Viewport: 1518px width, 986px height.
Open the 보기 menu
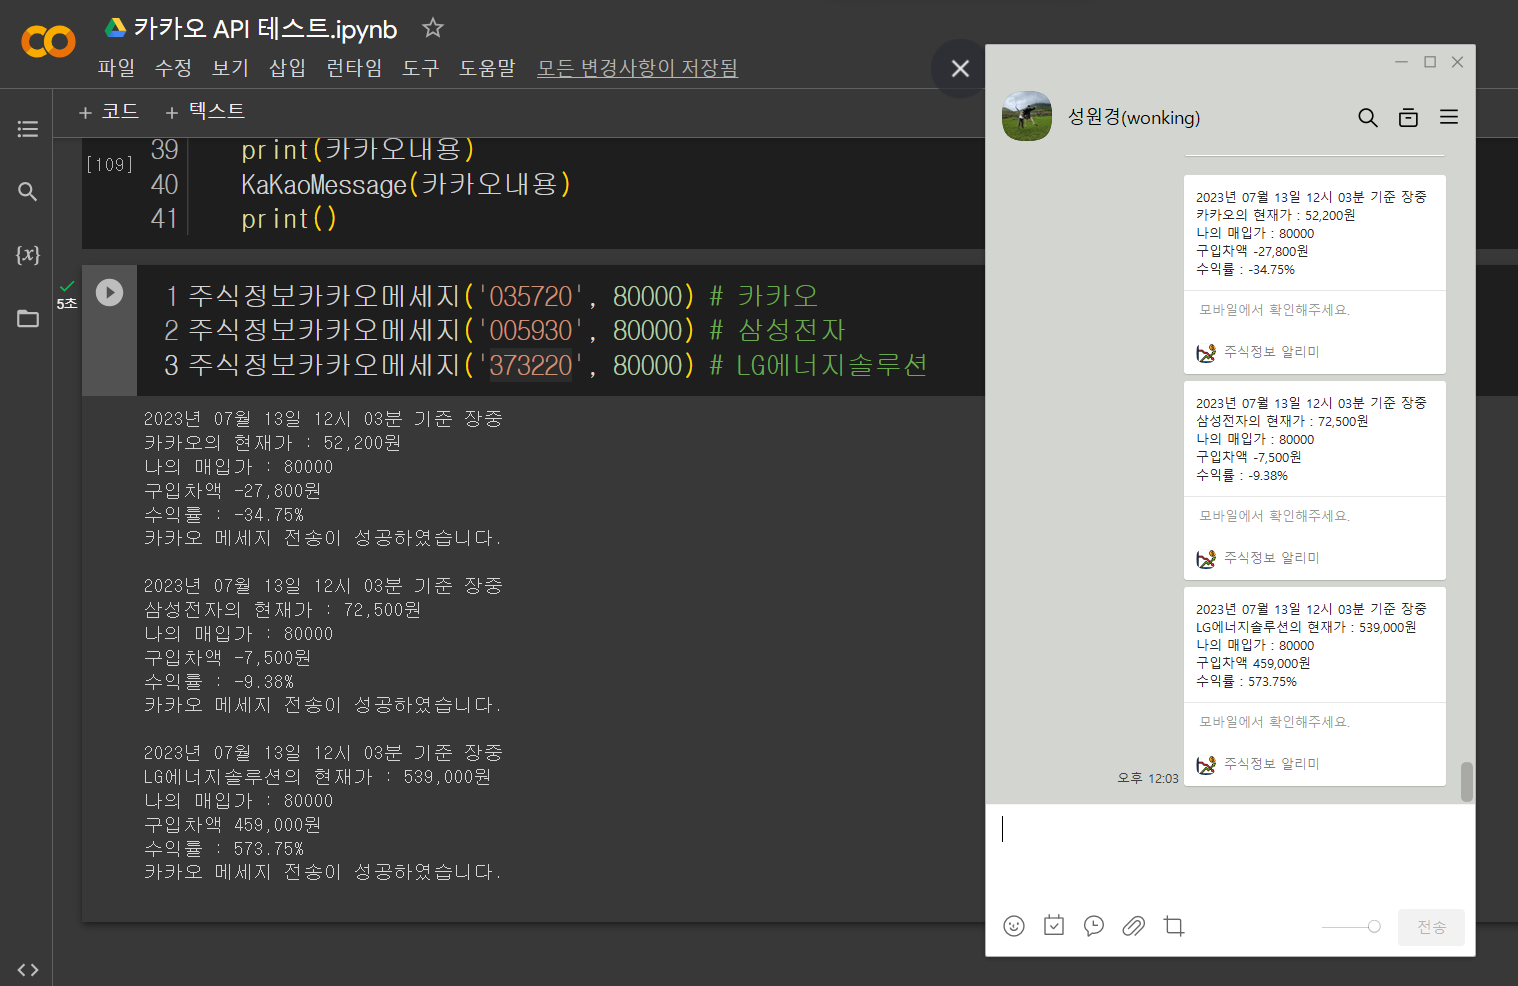[x=230, y=68]
